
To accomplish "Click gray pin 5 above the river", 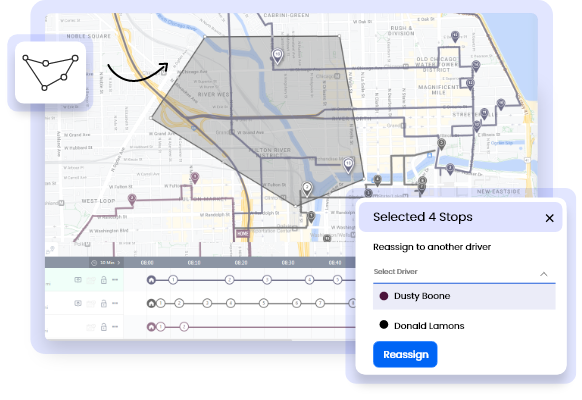I will 441,144.
